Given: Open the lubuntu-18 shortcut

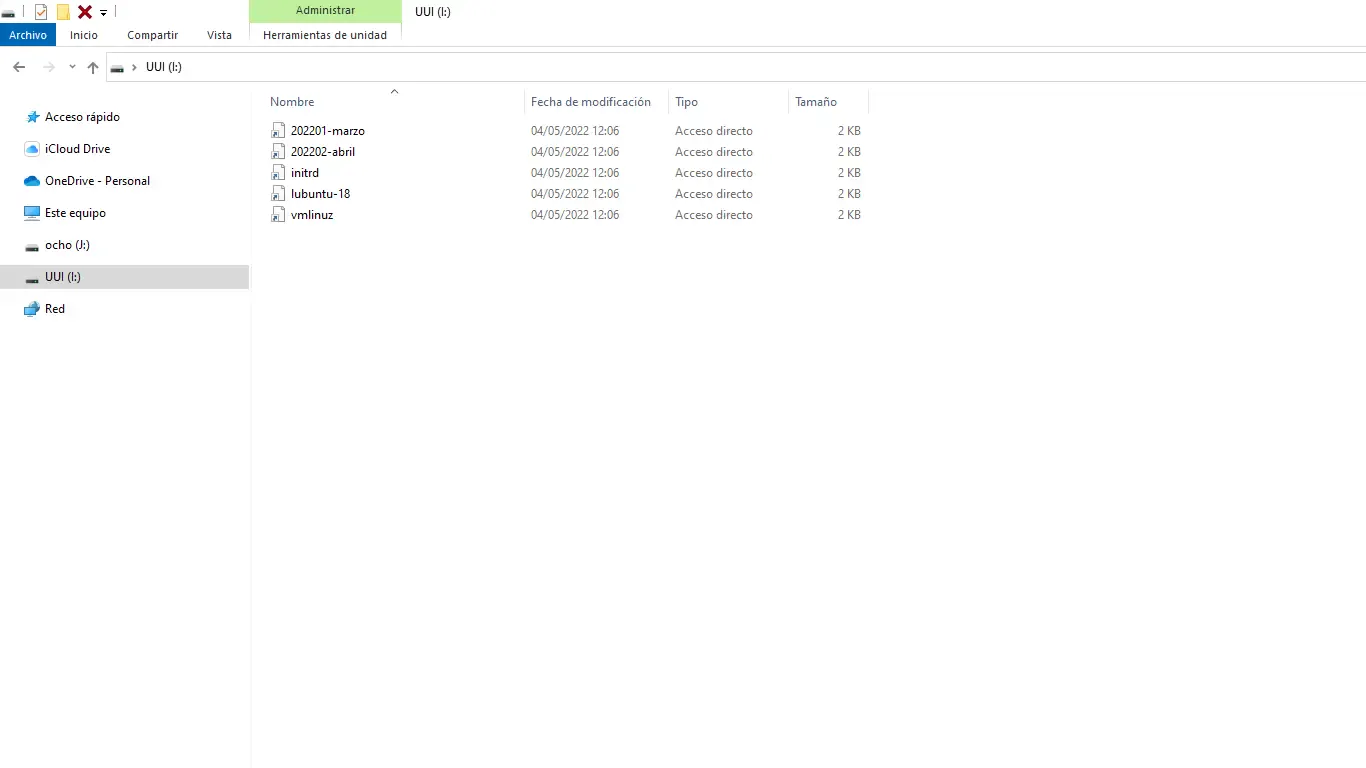Looking at the screenshot, I should (x=322, y=193).
